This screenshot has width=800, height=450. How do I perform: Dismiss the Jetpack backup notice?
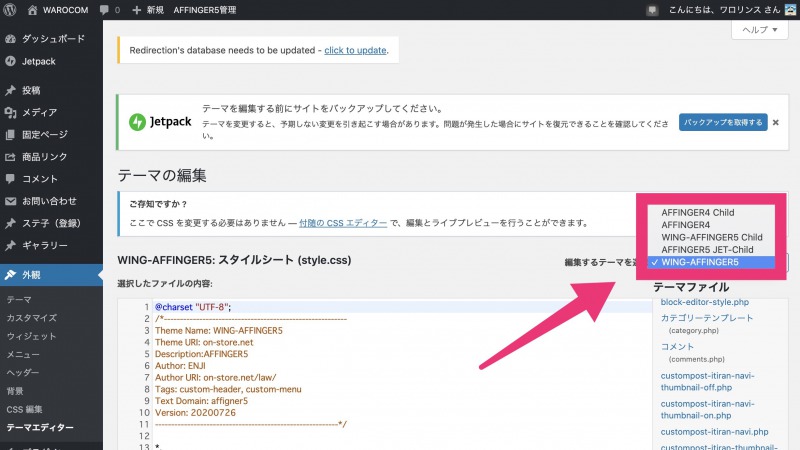776,122
